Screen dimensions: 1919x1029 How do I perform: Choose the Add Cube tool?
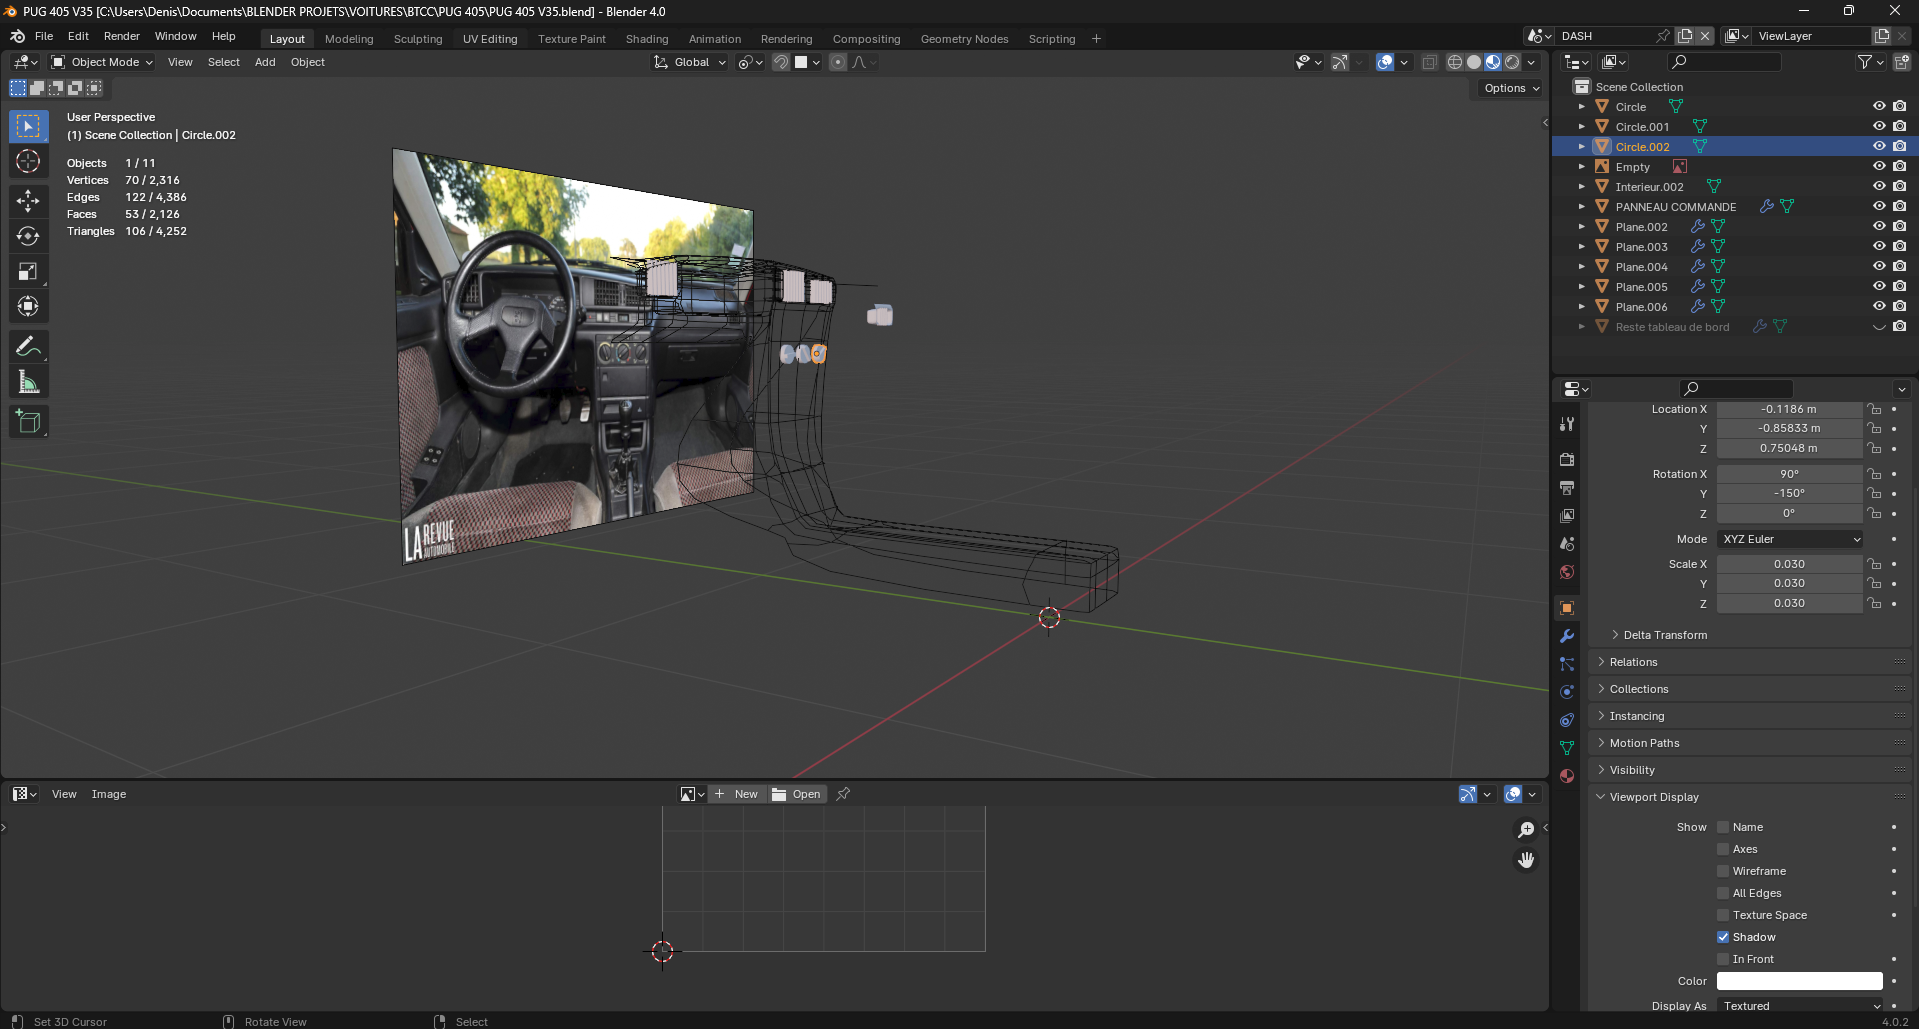tap(28, 422)
